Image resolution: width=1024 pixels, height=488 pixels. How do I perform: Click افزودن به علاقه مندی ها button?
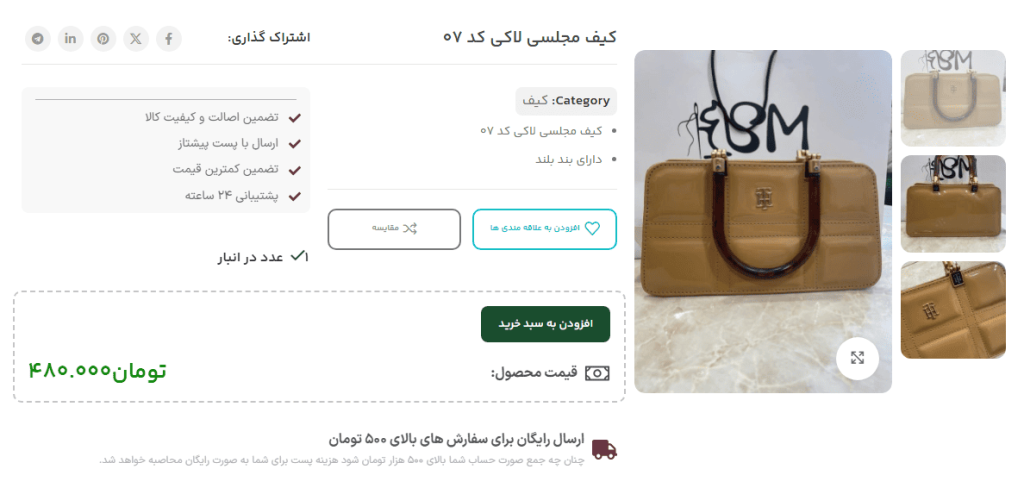pyautogui.click(x=544, y=229)
